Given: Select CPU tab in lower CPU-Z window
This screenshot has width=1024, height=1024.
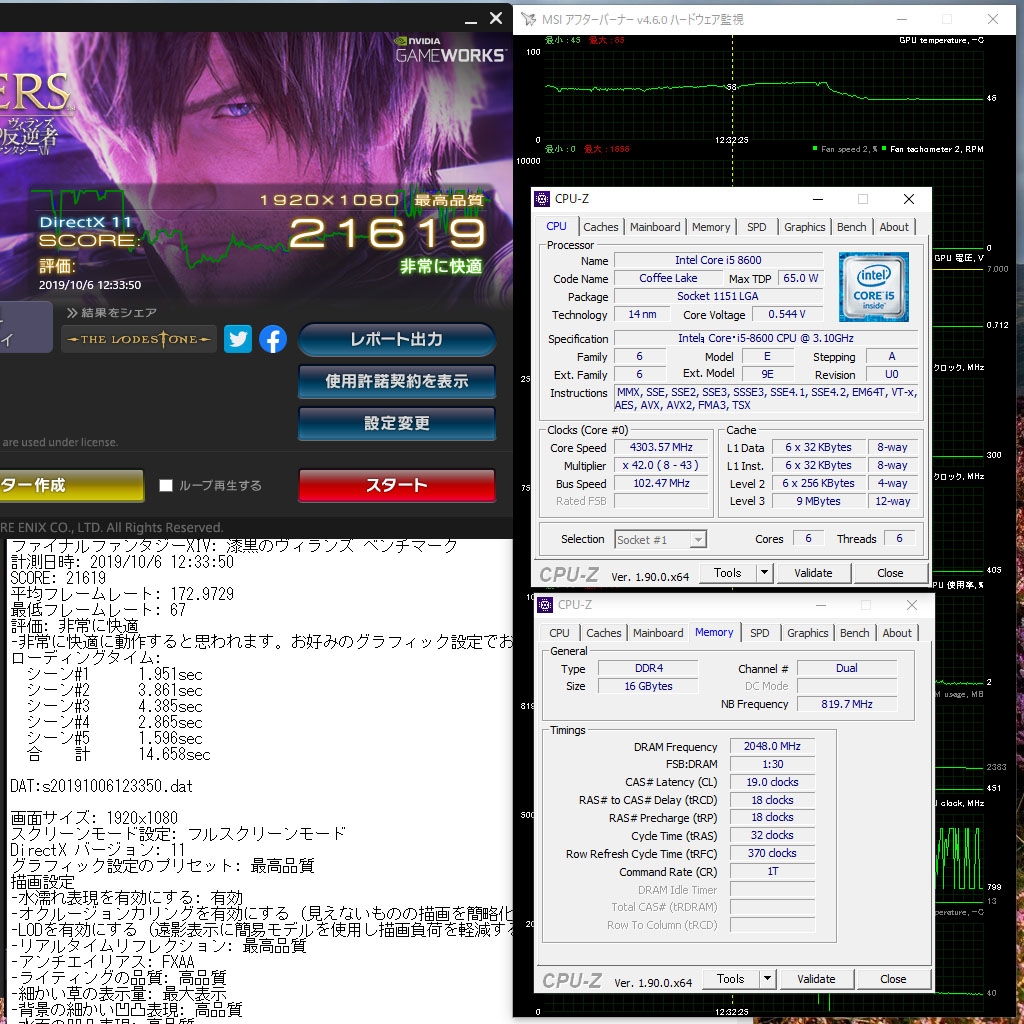Looking at the screenshot, I should (x=559, y=633).
